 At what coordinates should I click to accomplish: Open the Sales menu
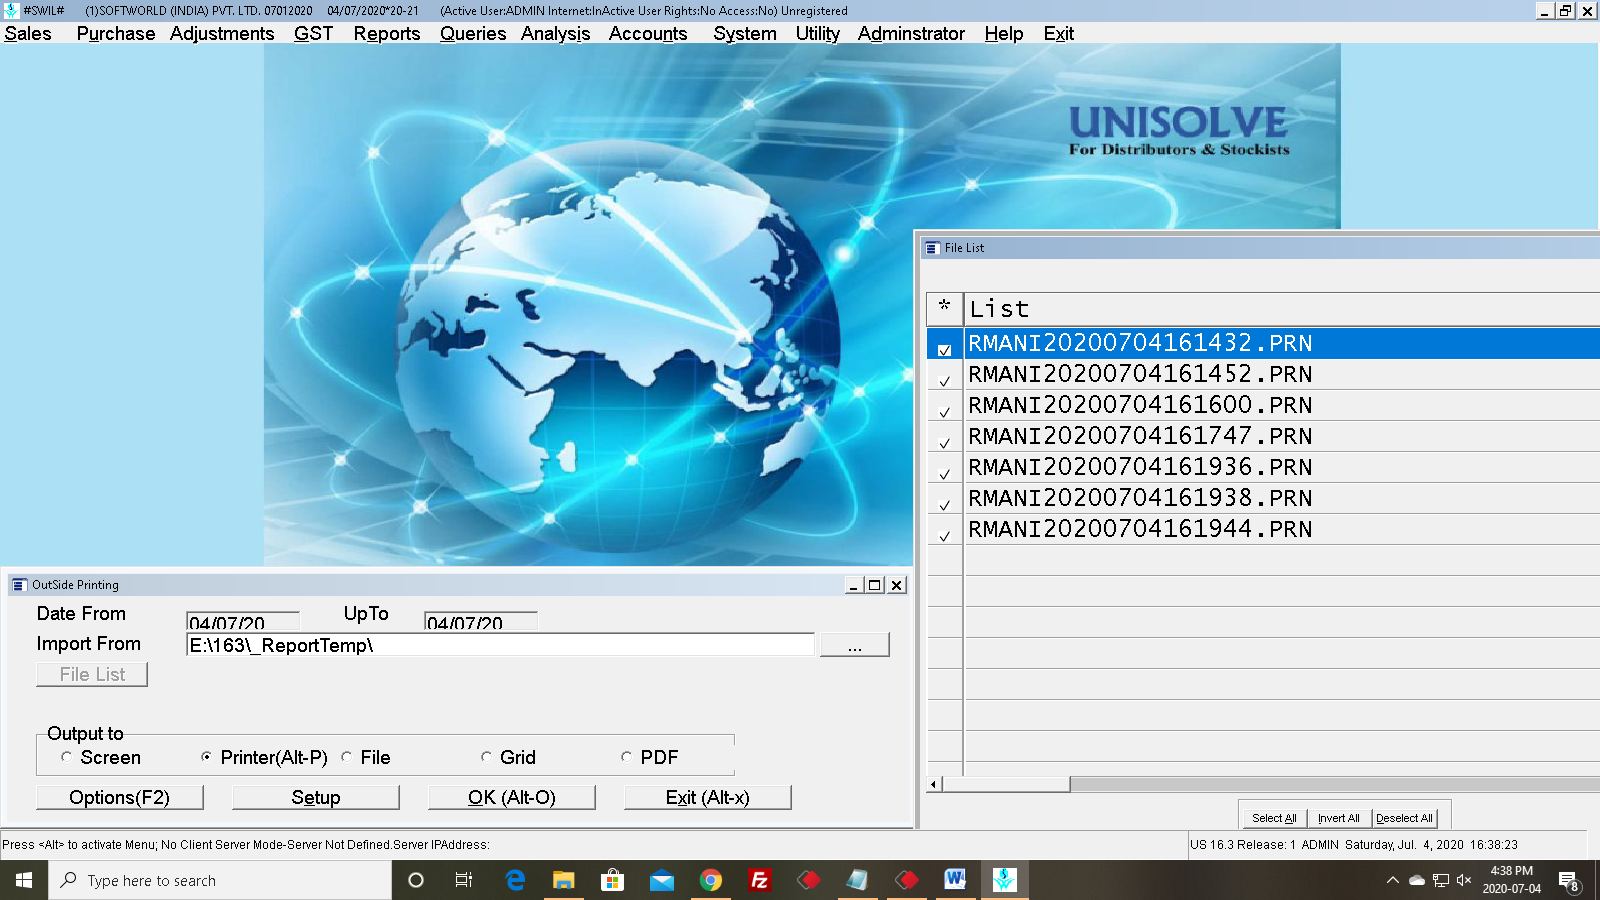pyautogui.click(x=28, y=33)
